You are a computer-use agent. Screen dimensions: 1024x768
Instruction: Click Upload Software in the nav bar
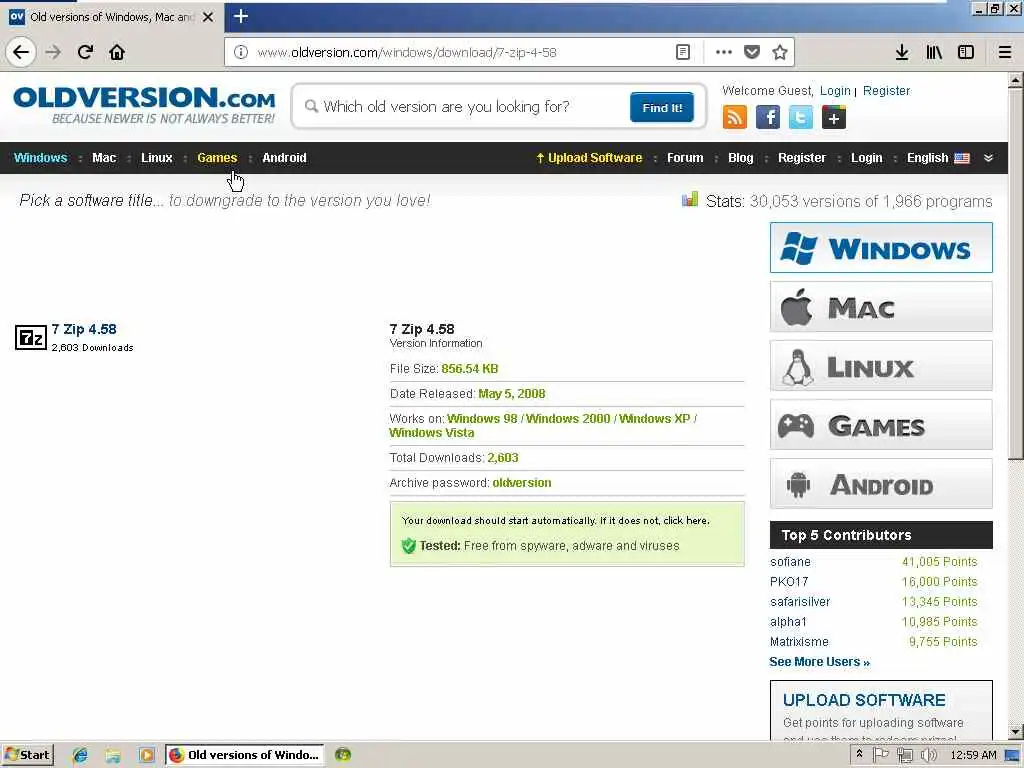tap(589, 158)
